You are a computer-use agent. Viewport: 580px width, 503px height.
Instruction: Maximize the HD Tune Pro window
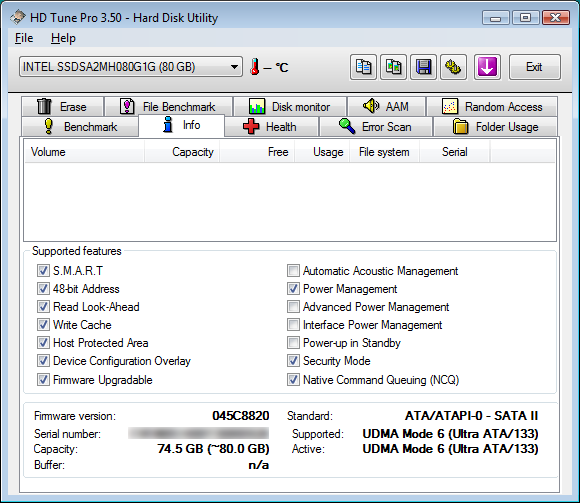[525, 17]
